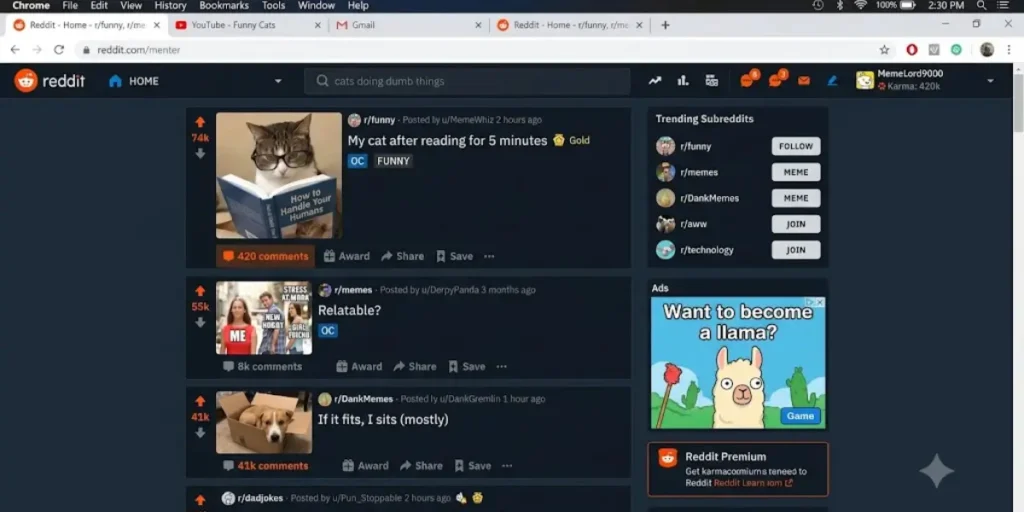Open 41k comments on DankMemes post

point(265,466)
